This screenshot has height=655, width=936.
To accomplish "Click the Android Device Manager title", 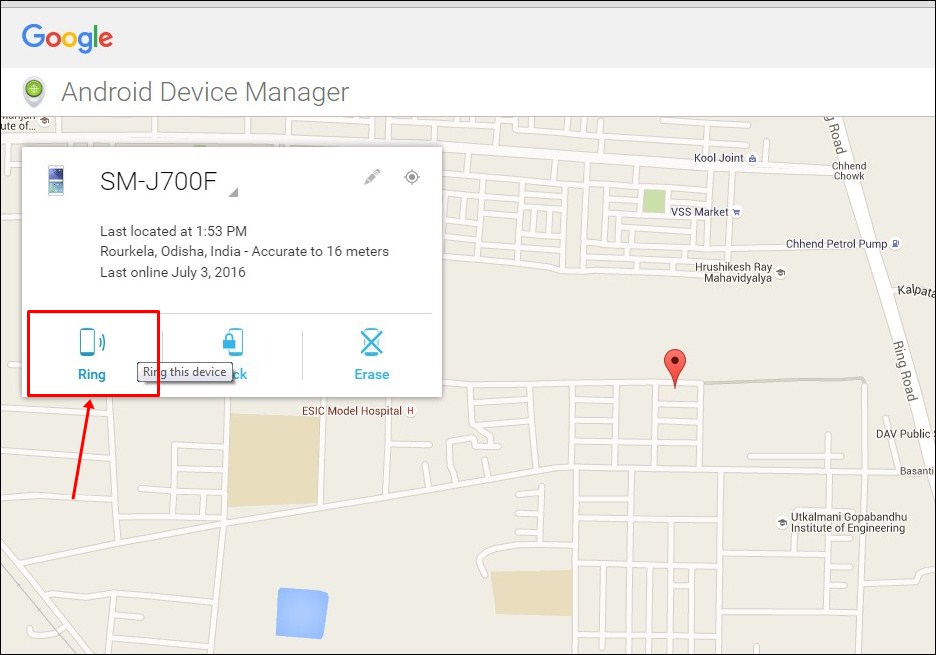I will (x=205, y=92).
